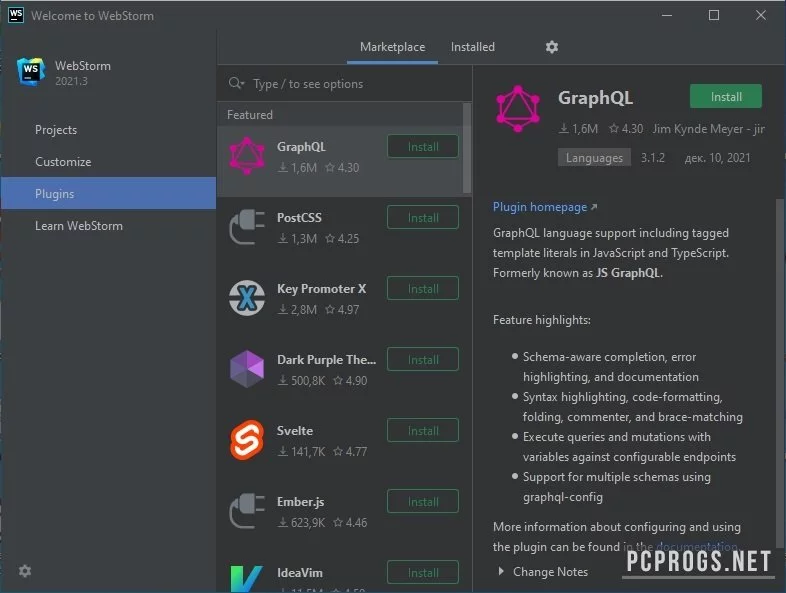786x593 pixels.
Task: Switch to the Installed tab
Action: (472, 47)
